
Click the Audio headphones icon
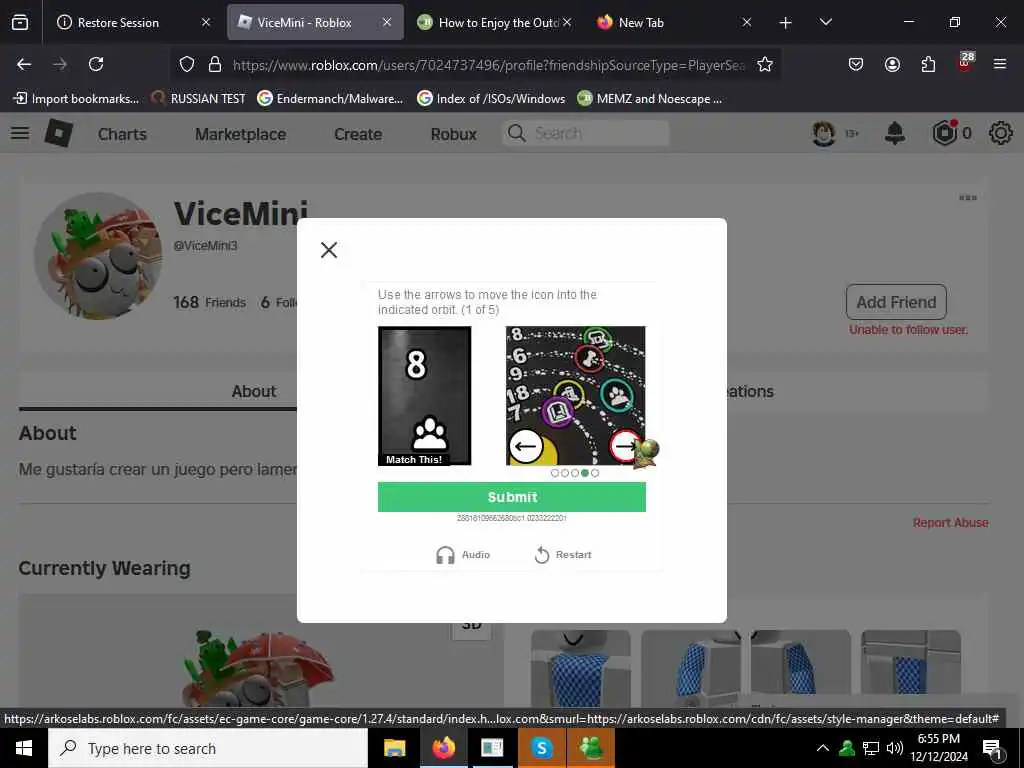(x=445, y=555)
